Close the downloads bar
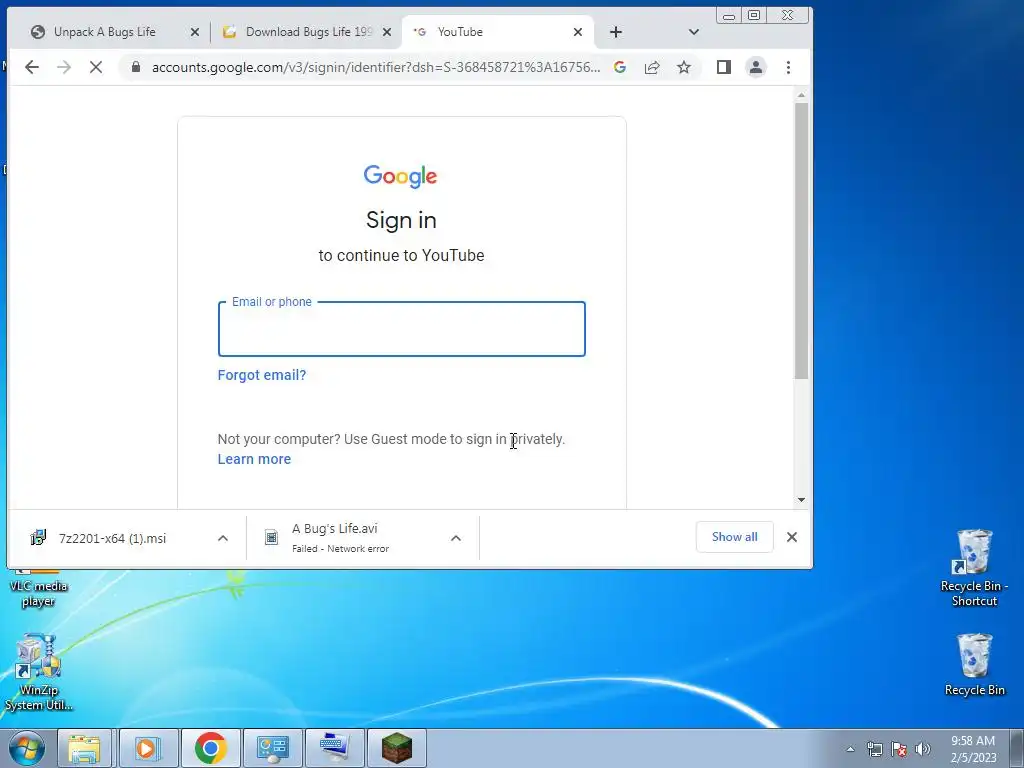Screen dimensions: 1024x768 pyautogui.click(x=792, y=537)
